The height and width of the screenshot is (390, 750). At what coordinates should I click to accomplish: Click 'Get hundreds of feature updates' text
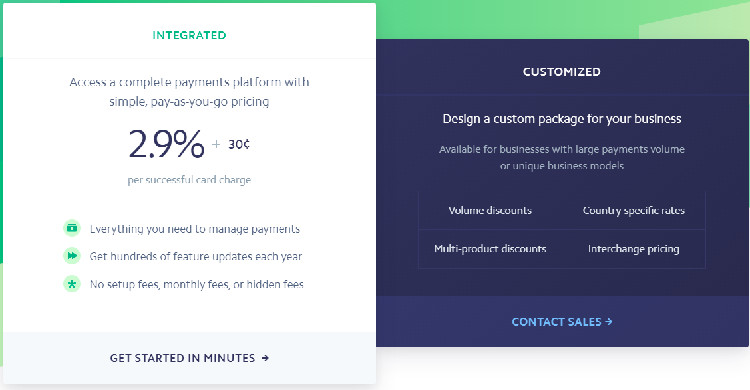196,256
